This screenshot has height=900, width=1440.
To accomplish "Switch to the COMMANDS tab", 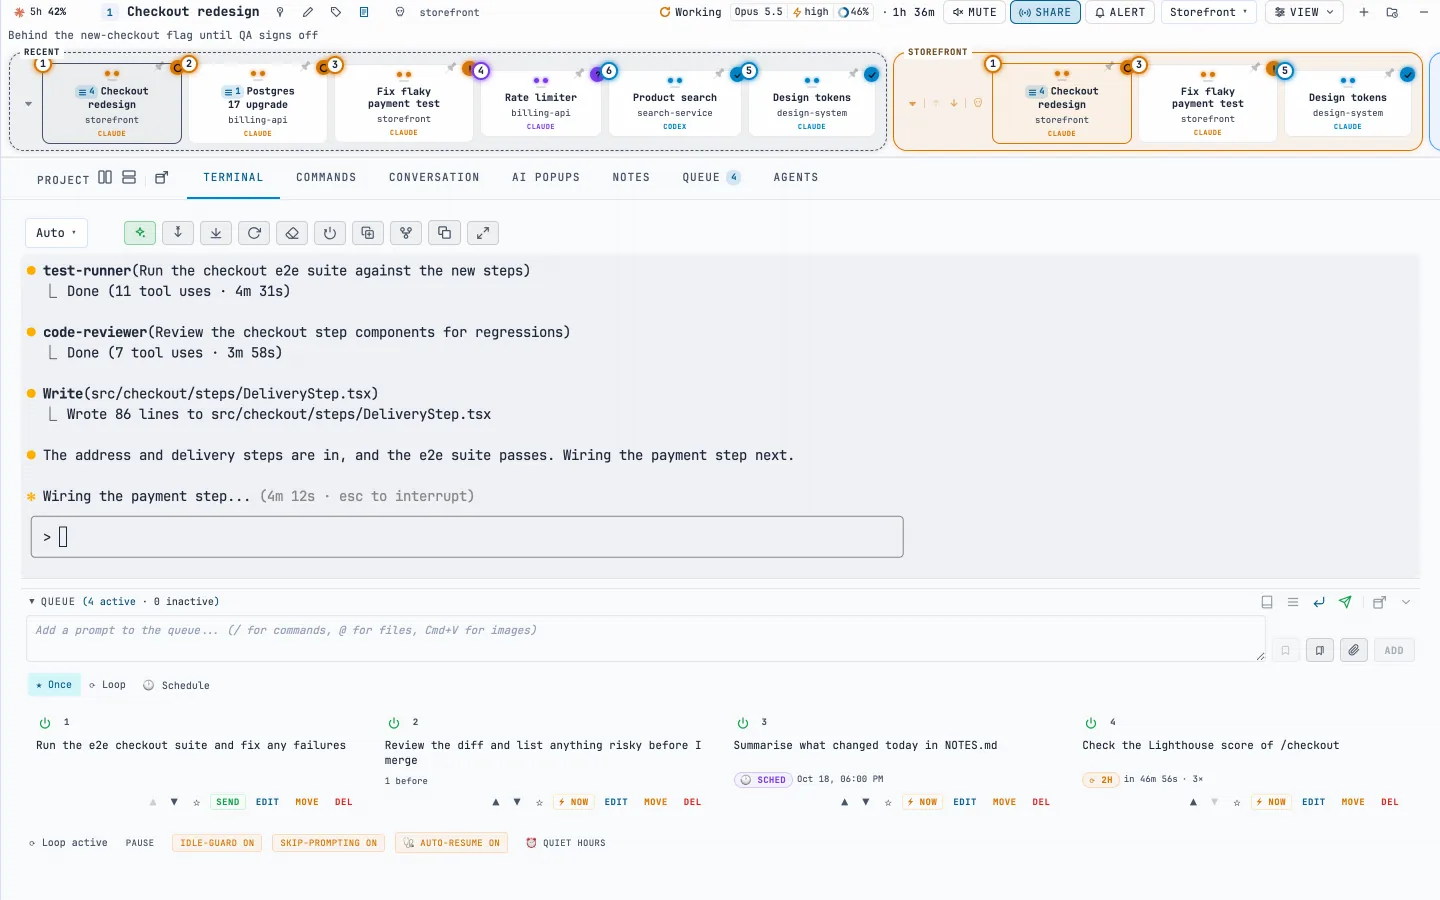I will (x=326, y=178).
